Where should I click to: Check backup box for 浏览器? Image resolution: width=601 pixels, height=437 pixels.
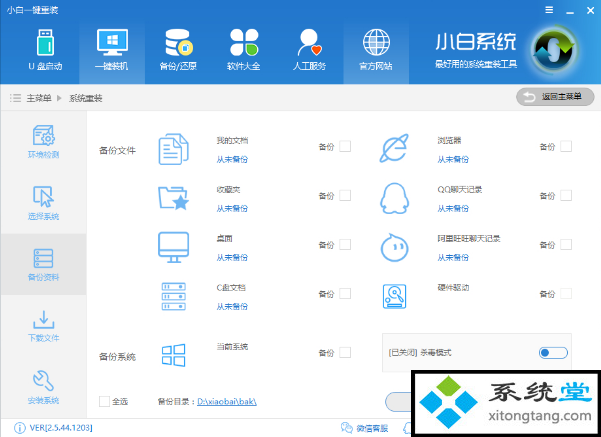566,146
